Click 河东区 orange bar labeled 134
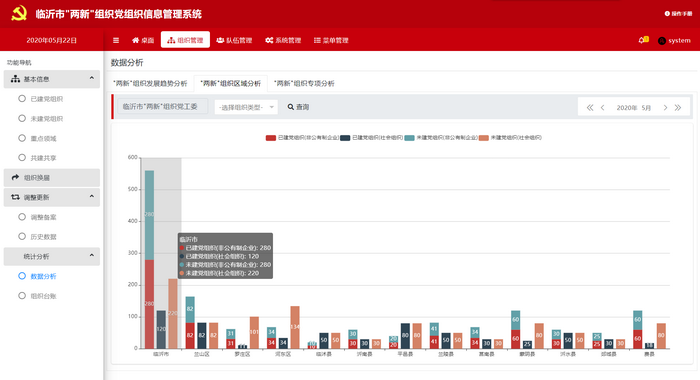The image size is (700, 380). pos(295,327)
